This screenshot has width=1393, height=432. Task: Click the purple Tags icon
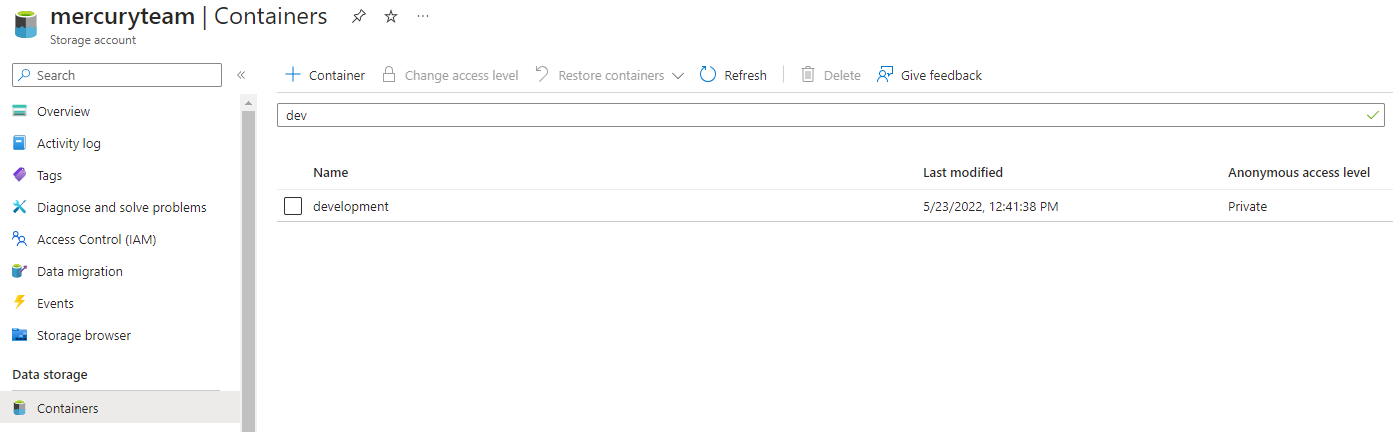pyautogui.click(x=19, y=175)
